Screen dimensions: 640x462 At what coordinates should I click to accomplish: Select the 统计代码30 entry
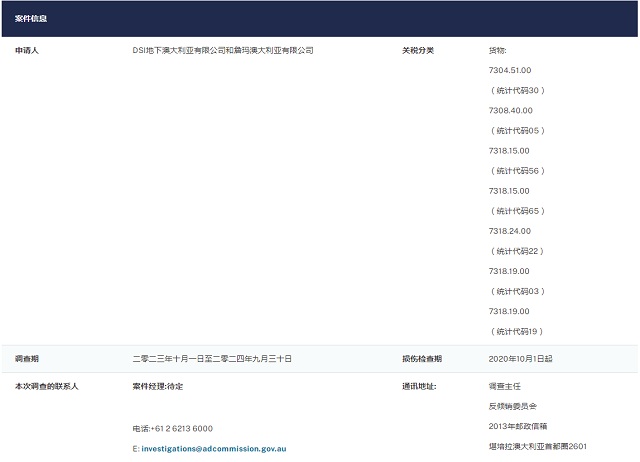pos(518,90)
